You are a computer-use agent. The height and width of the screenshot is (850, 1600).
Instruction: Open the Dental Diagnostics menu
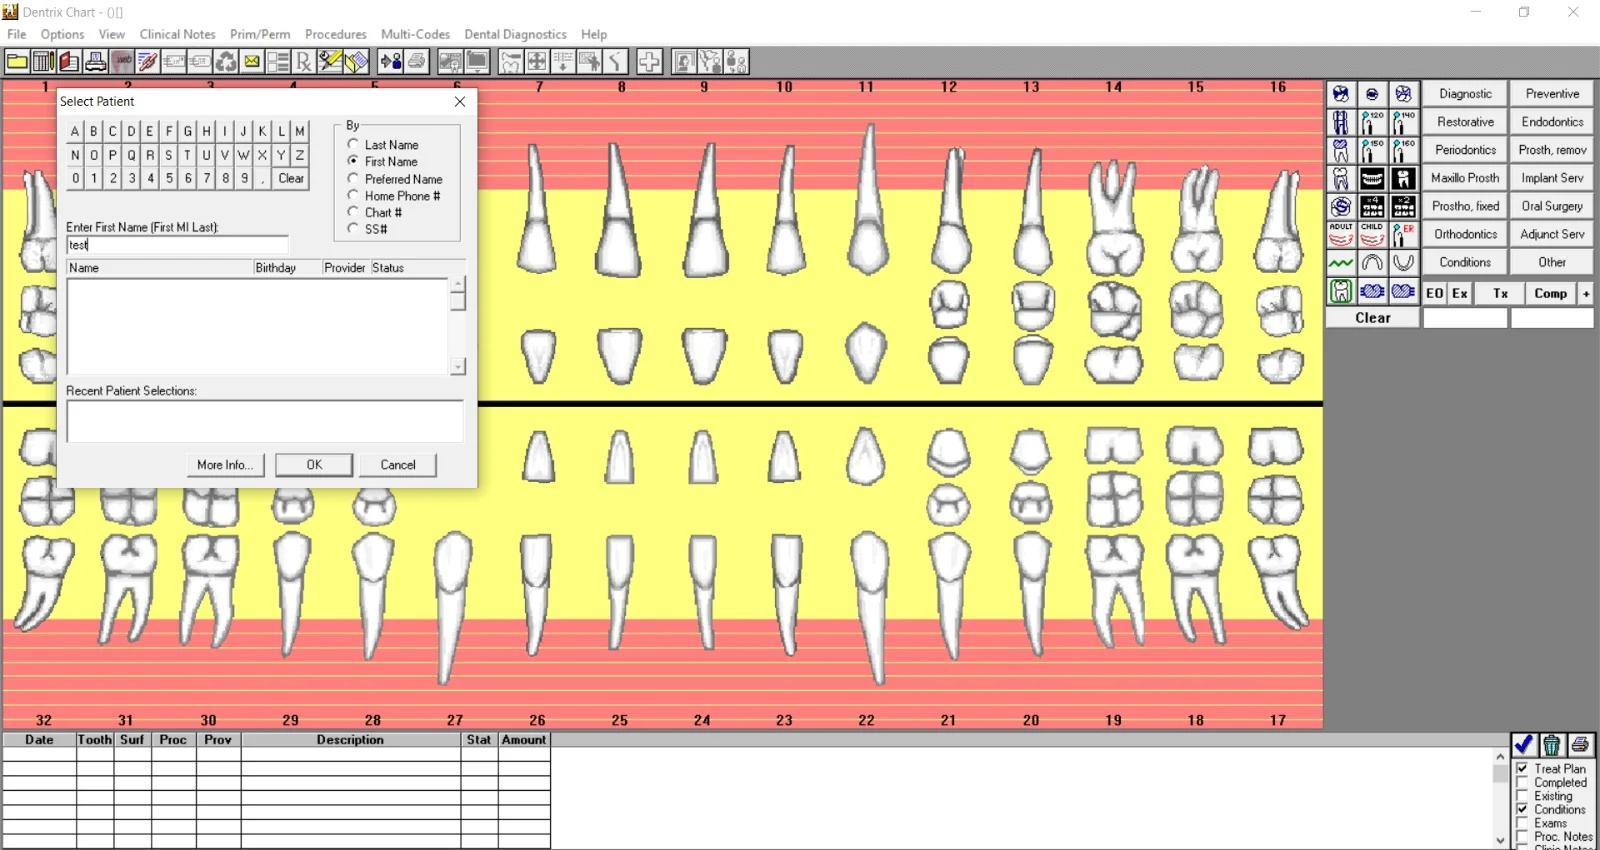pyautogui.click(x=515, y=34)
